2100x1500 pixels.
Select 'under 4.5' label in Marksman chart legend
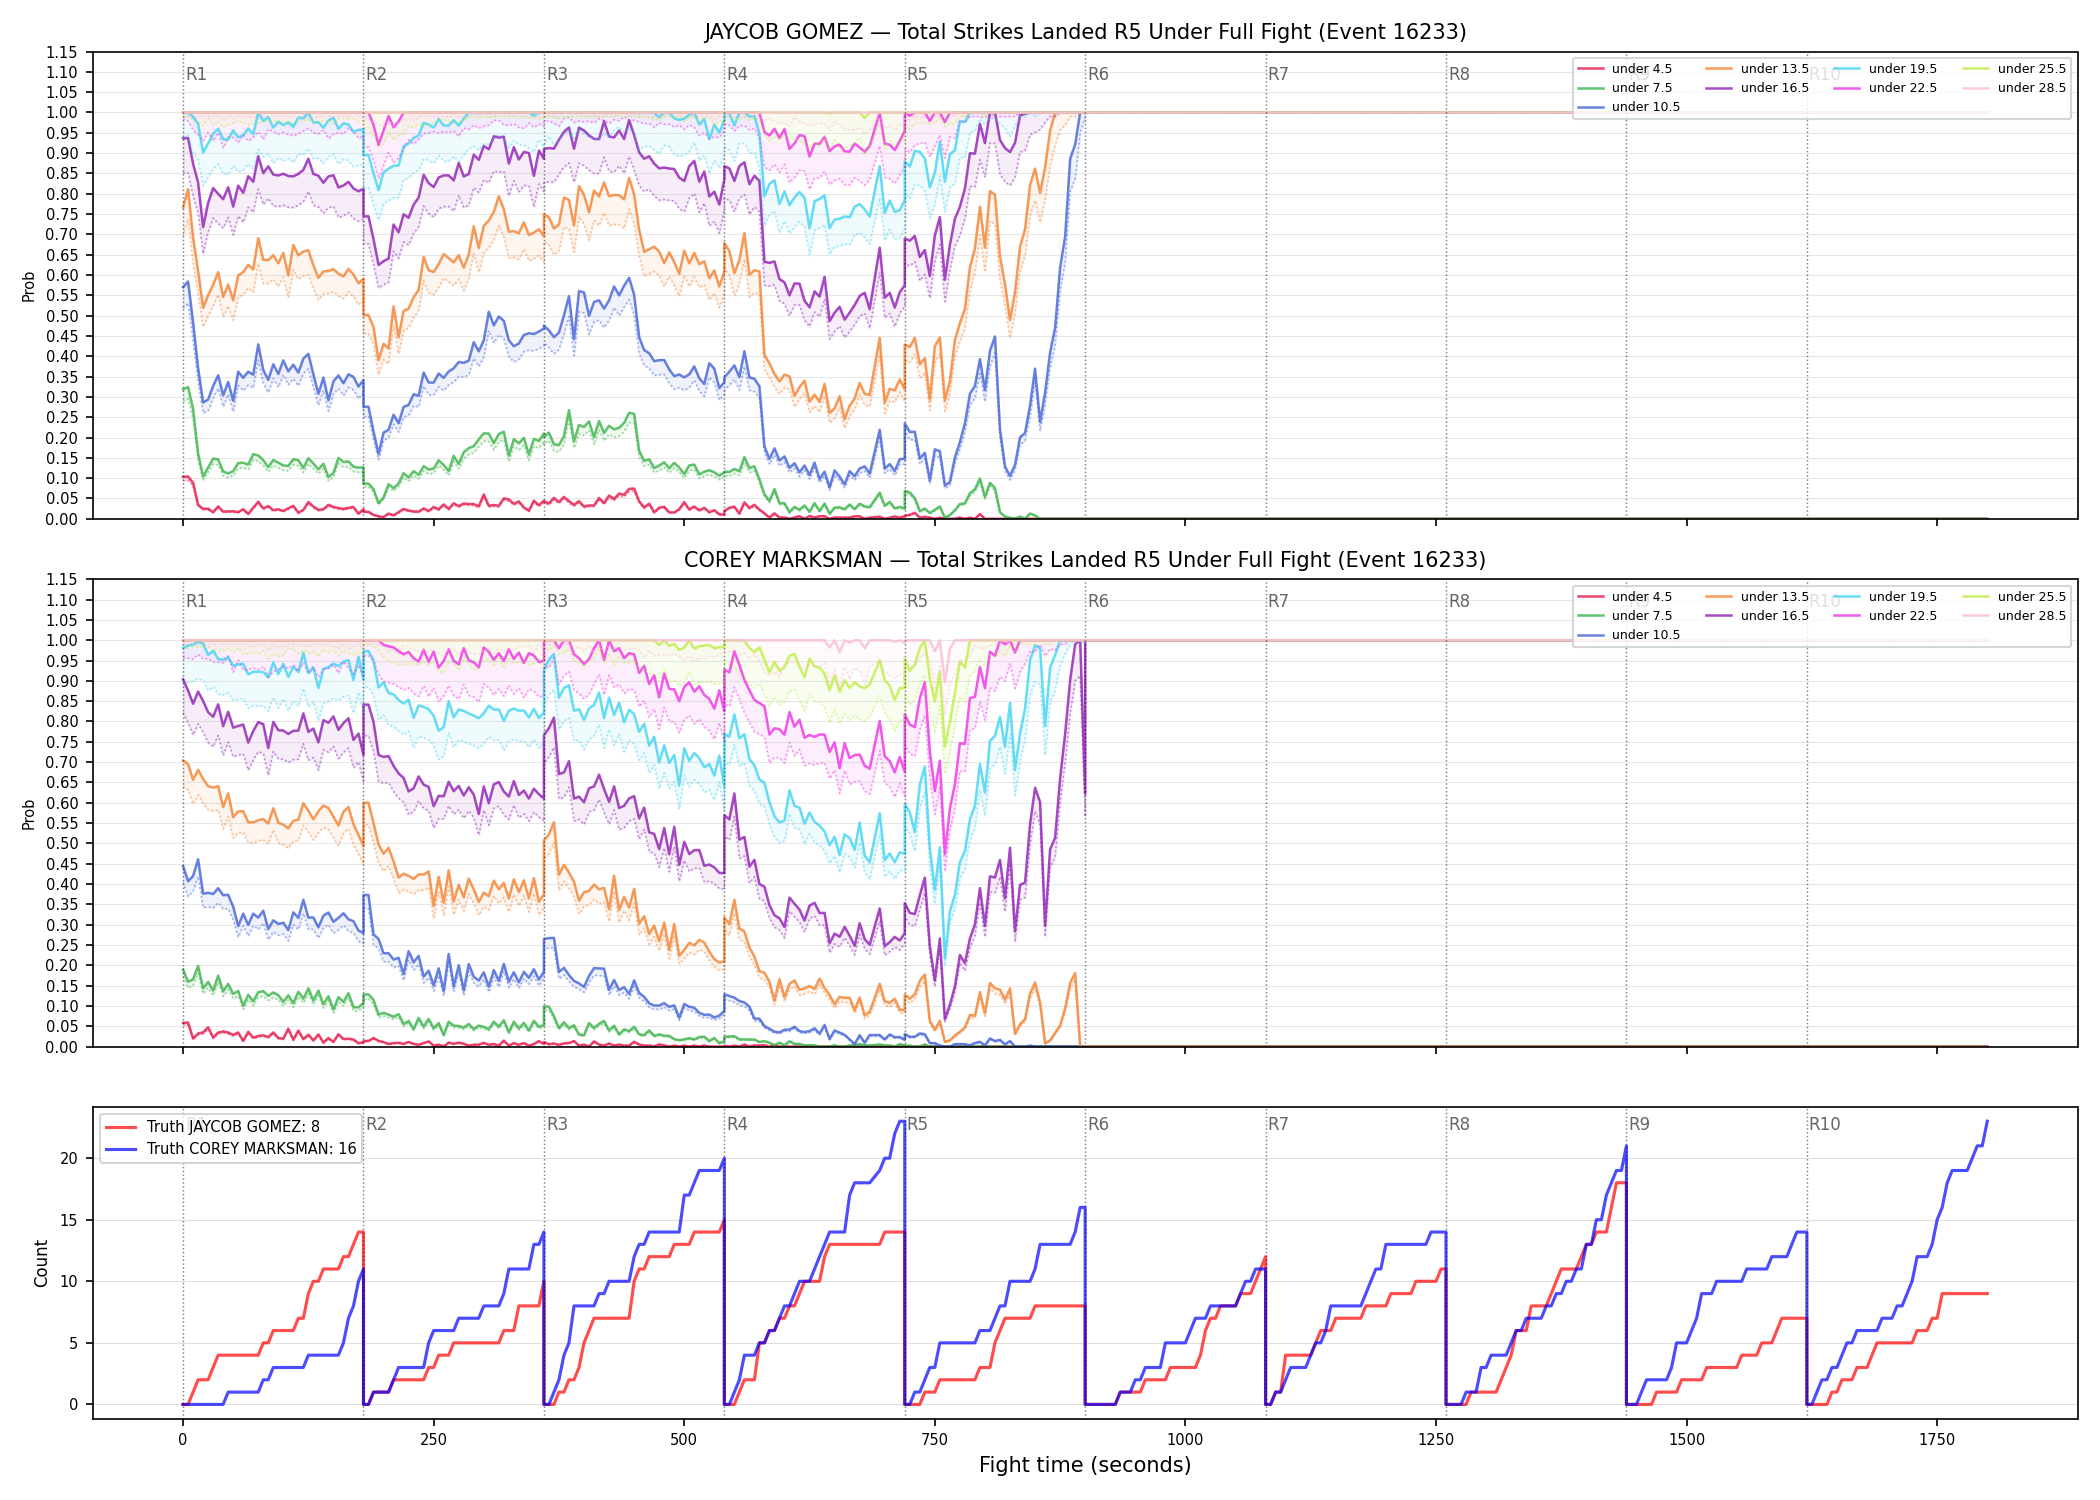point(1641,597)
